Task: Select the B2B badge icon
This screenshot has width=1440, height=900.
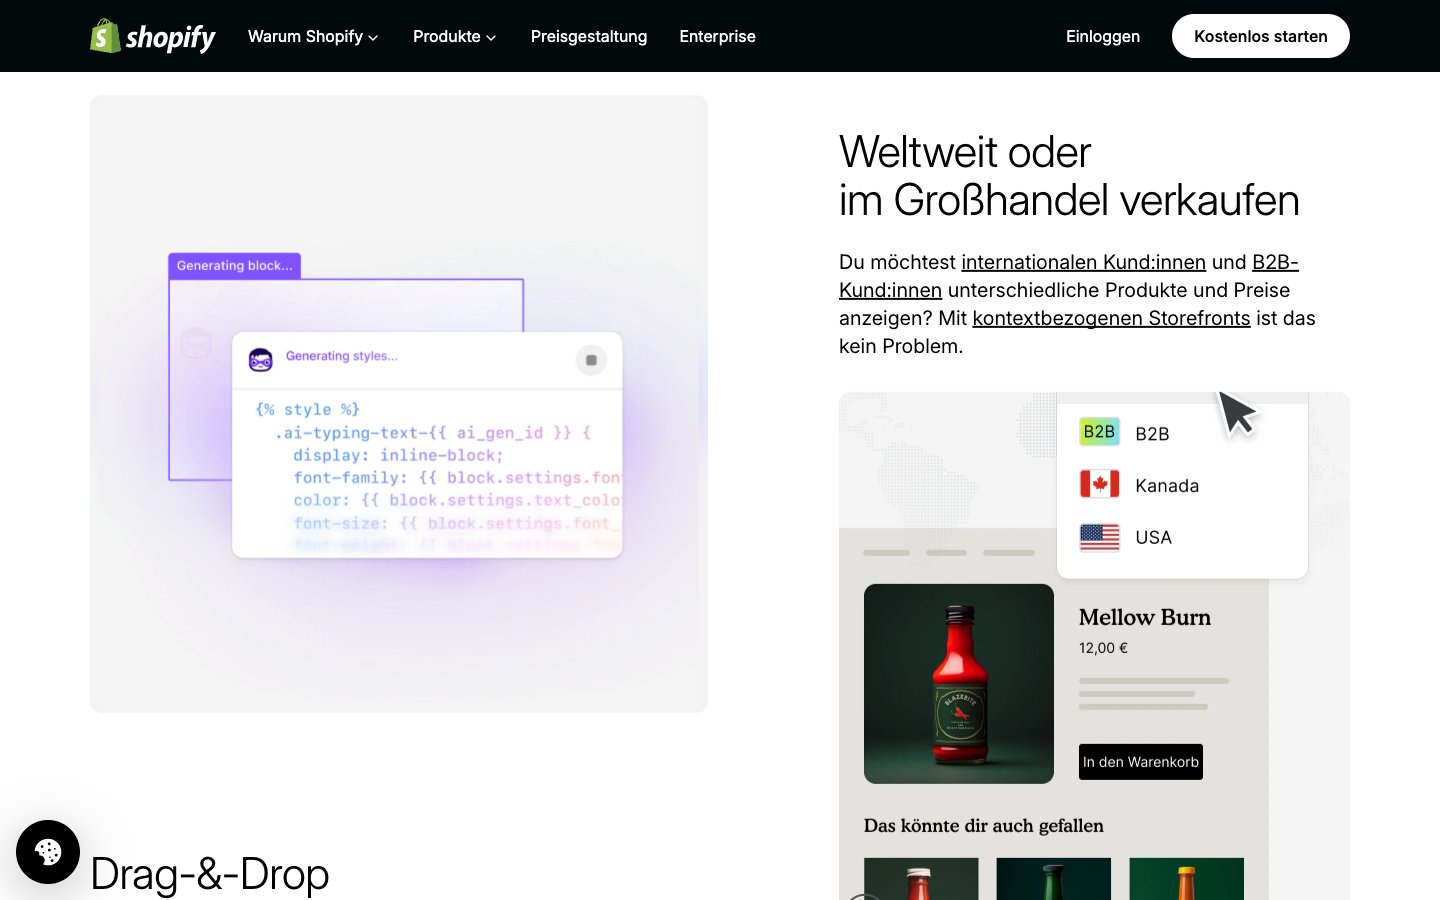Action: [1099, 432]
